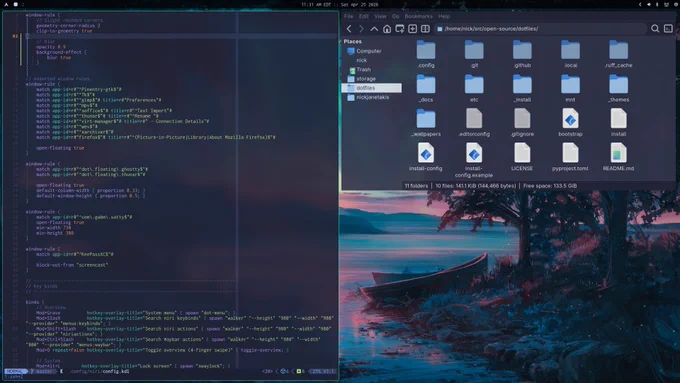This screenshot has height=383, width=680.
Task: Expand the tray chevron in top bar
Action: pos(640,4)
